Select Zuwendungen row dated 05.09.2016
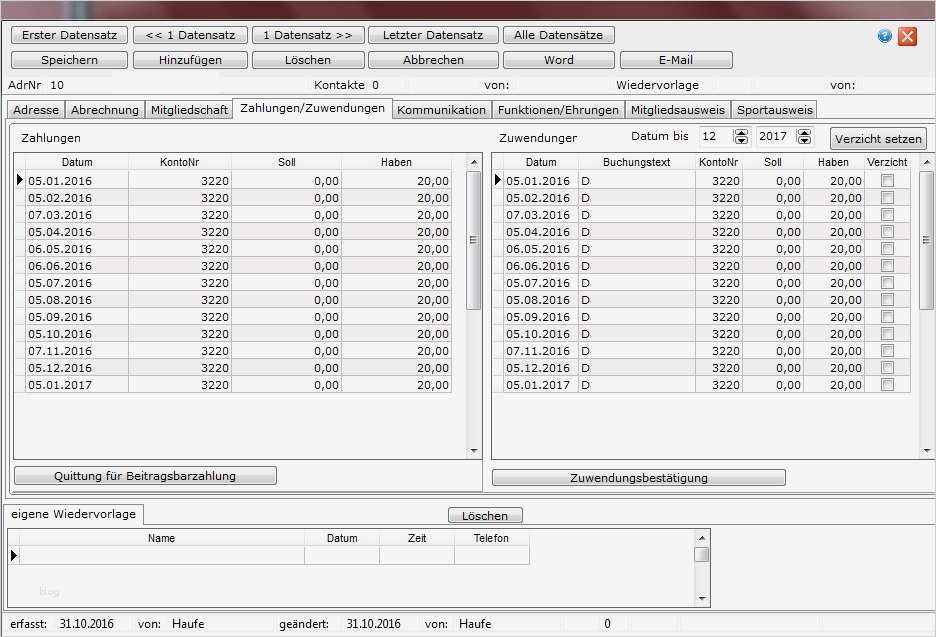The image size is (936, 637). pyautogui.click(x=707, y=316)
